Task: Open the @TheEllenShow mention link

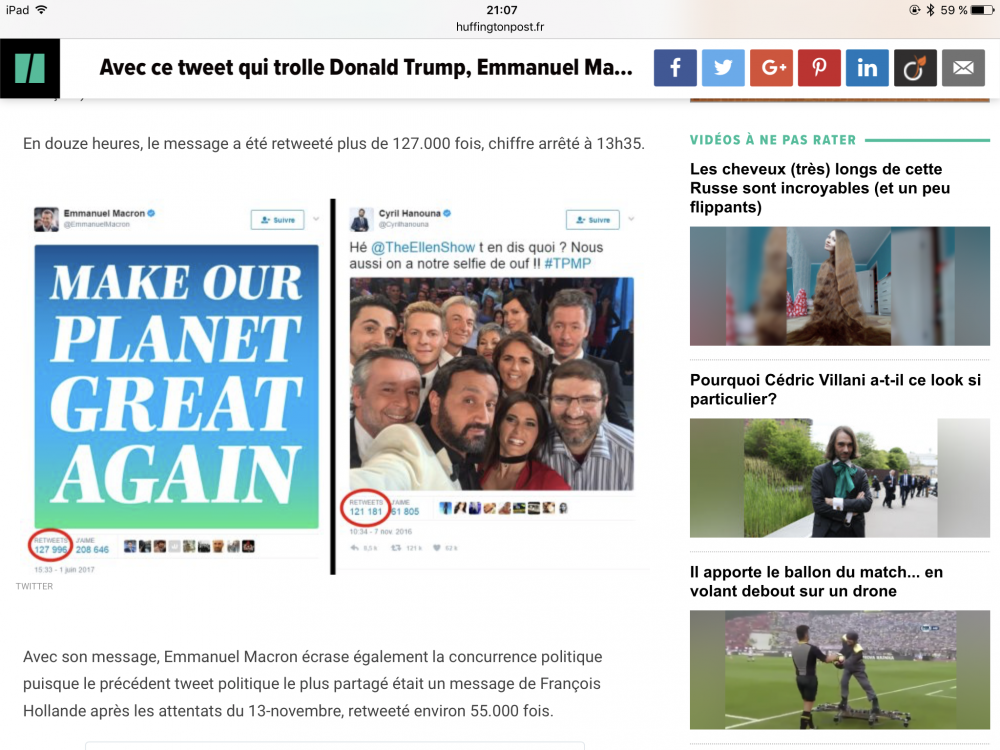Action: point(423,247)
